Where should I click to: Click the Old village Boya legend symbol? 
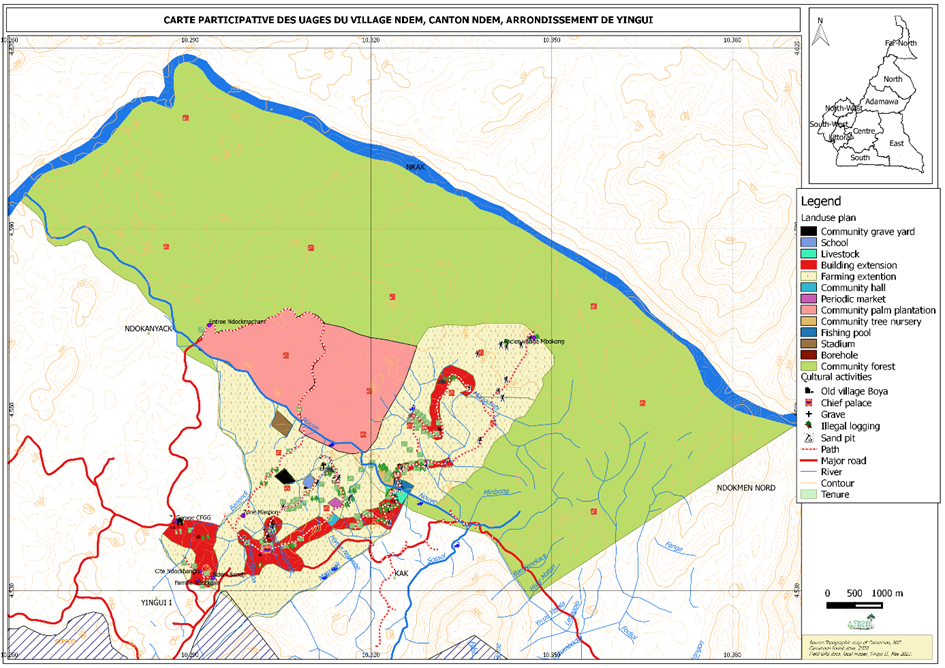click(x=809, y=391)
